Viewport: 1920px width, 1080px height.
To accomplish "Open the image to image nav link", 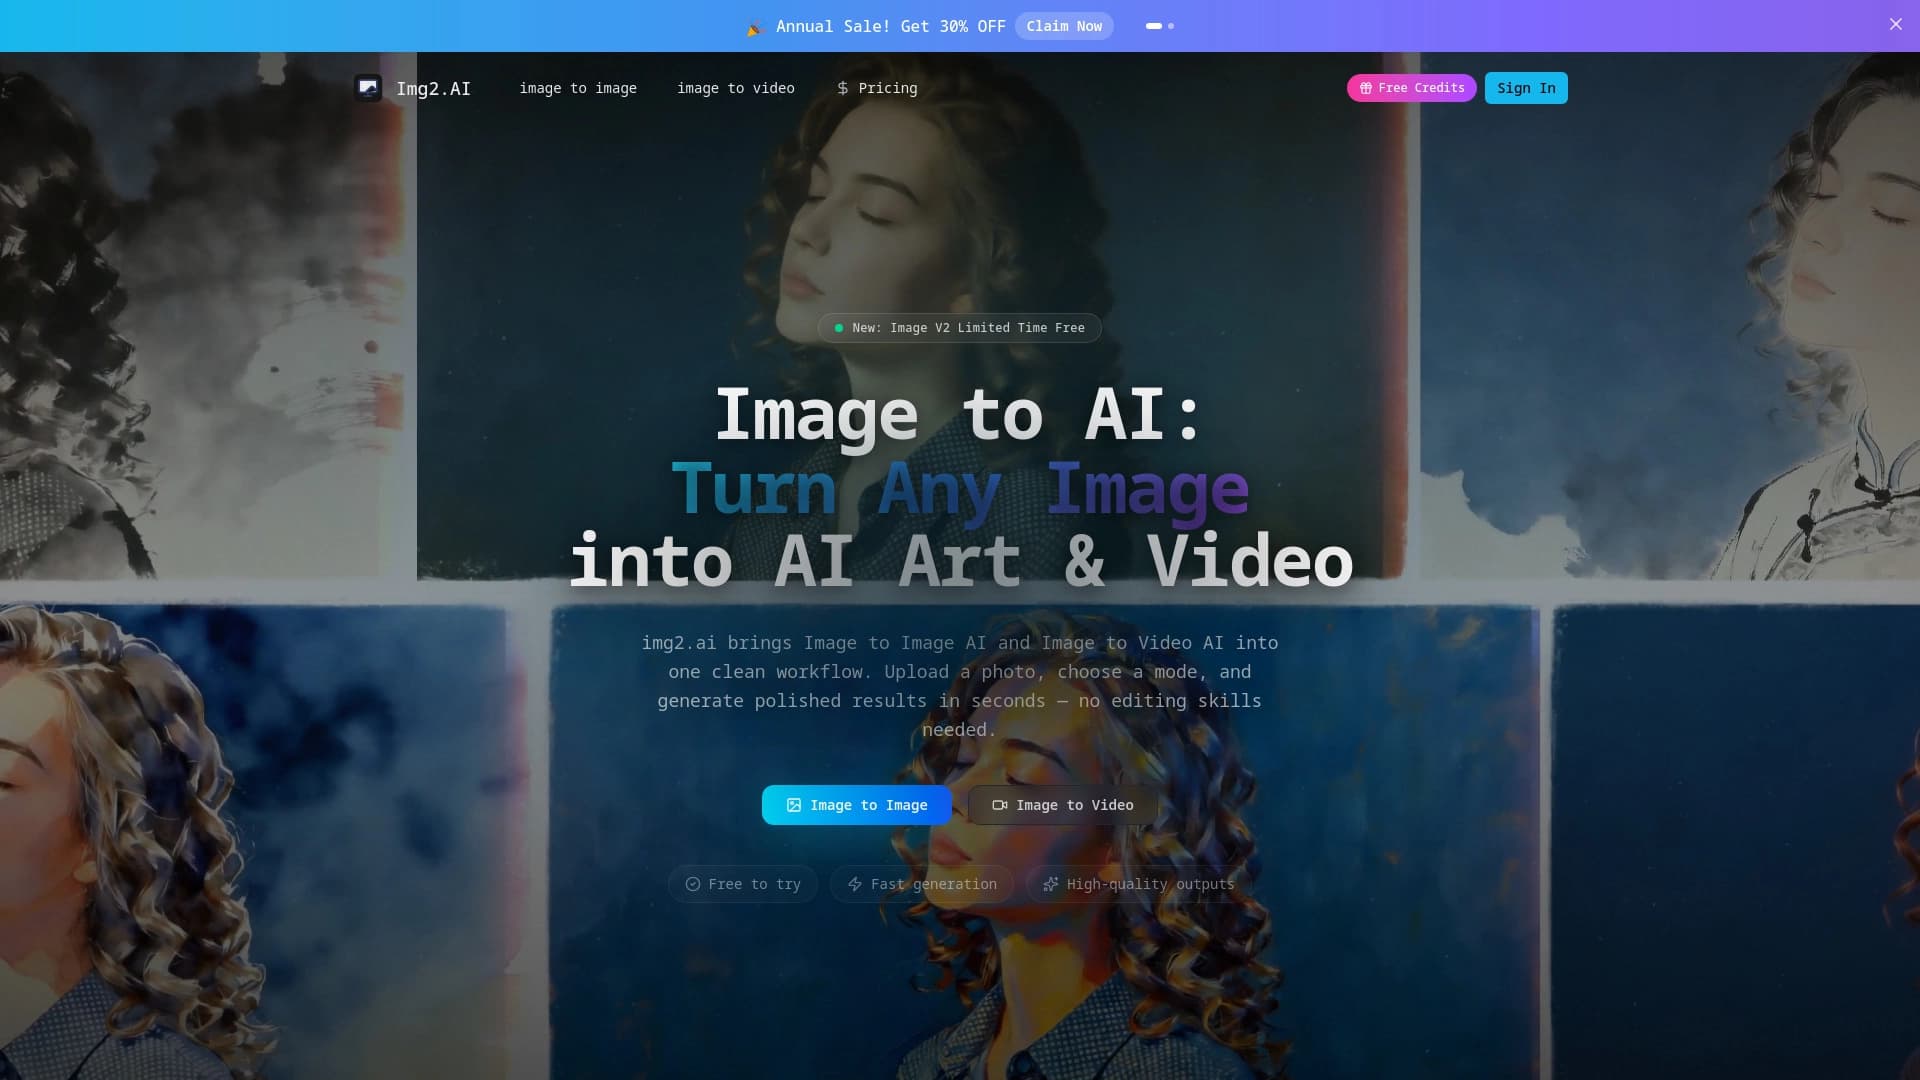I will point(578,88).
